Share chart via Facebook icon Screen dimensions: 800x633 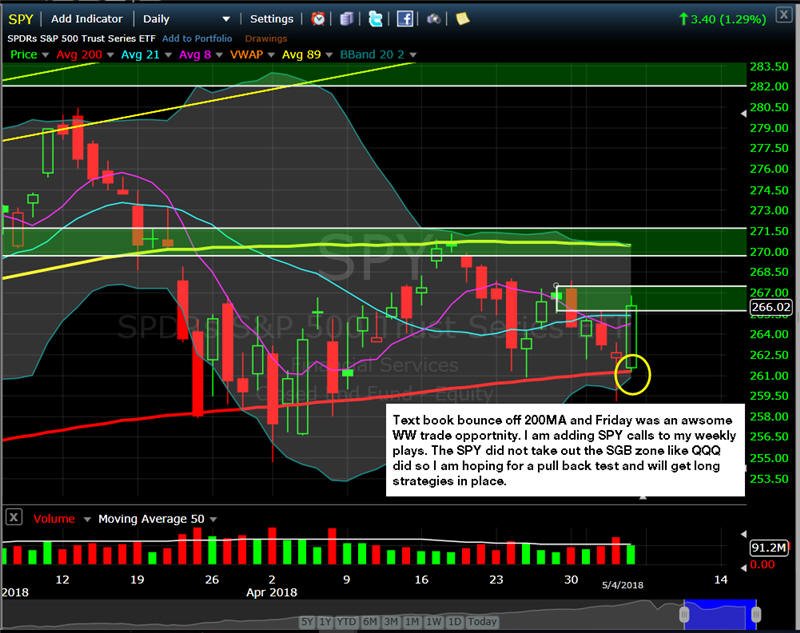[x=405, y=19]
